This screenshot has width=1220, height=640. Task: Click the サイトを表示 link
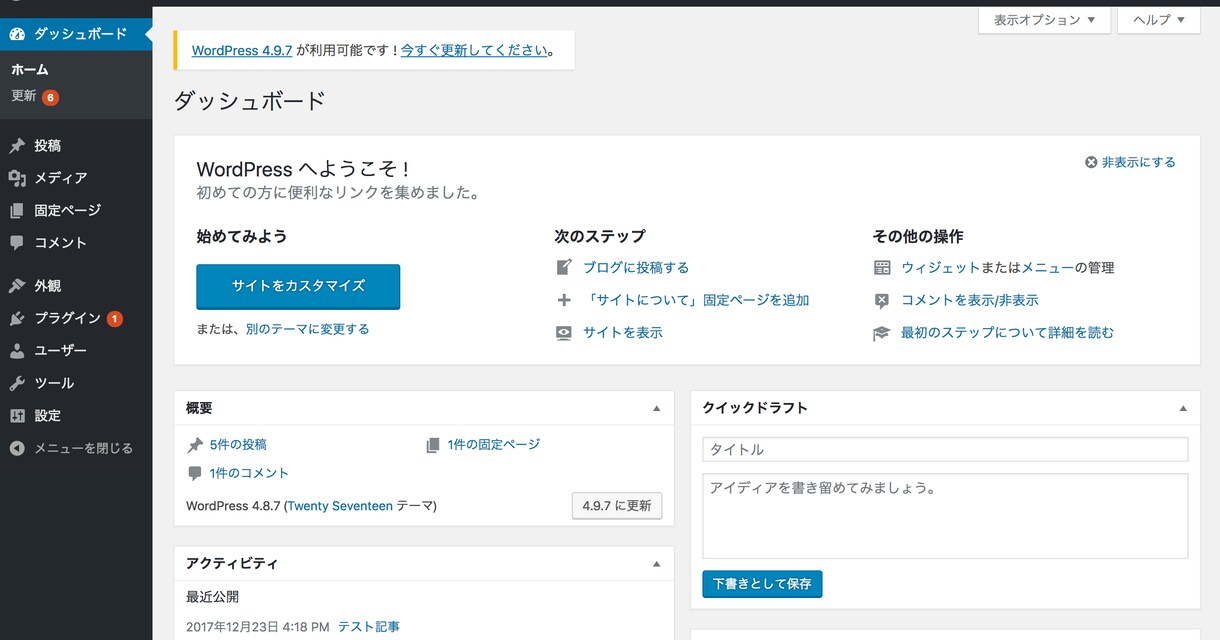coord(623,333)
